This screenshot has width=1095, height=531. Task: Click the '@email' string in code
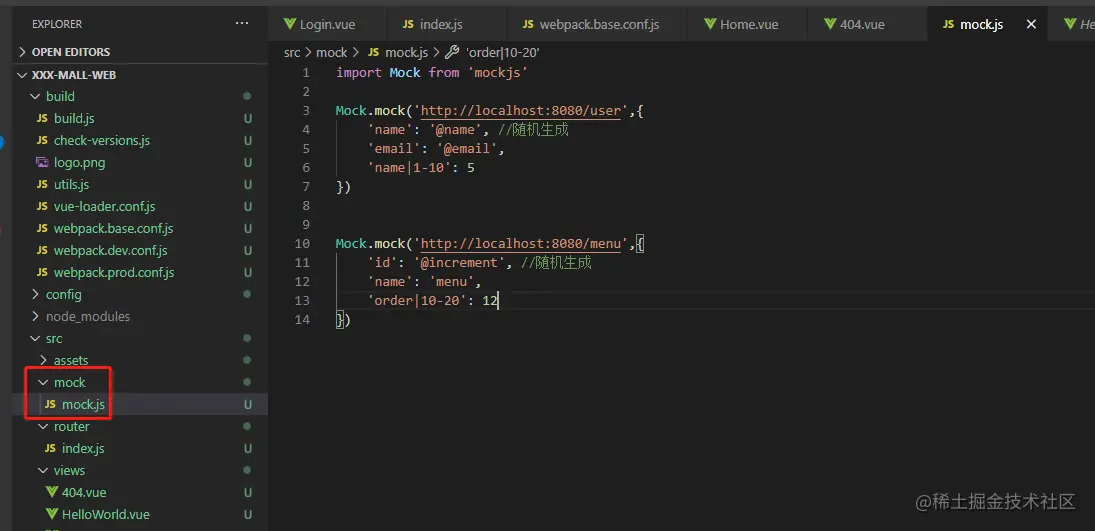tap(467, 149)
